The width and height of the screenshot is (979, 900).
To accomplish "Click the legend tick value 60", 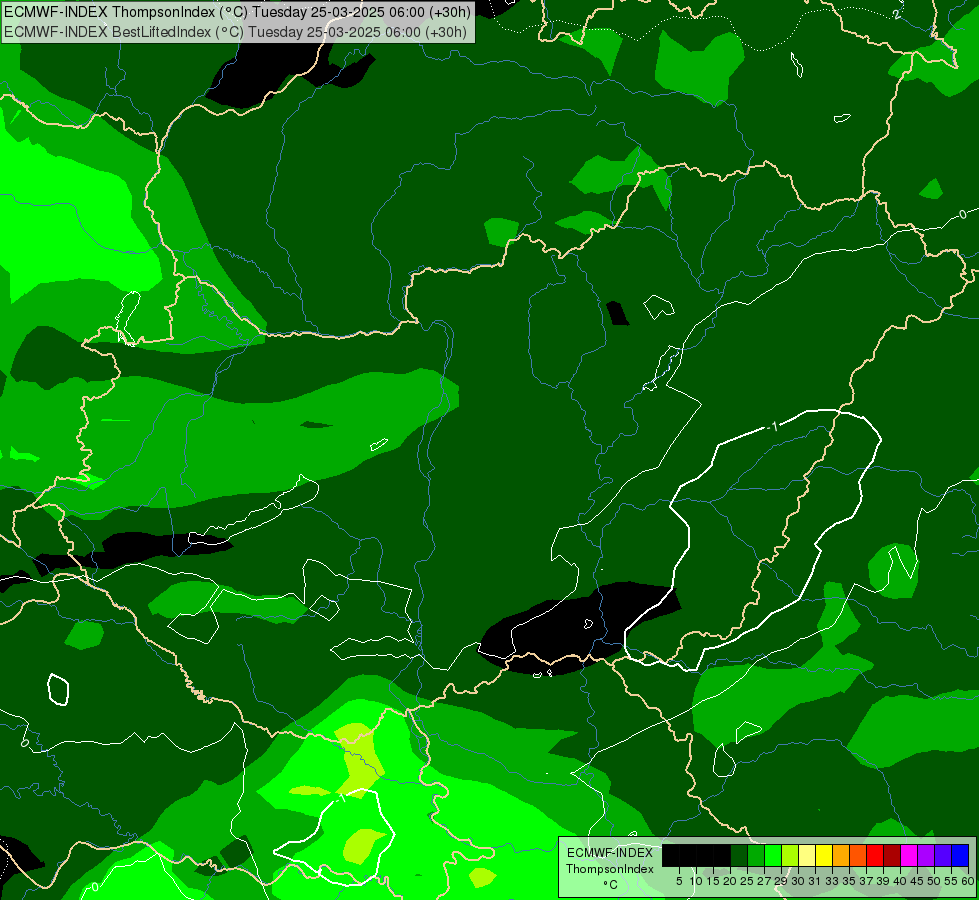I will 968,881.
